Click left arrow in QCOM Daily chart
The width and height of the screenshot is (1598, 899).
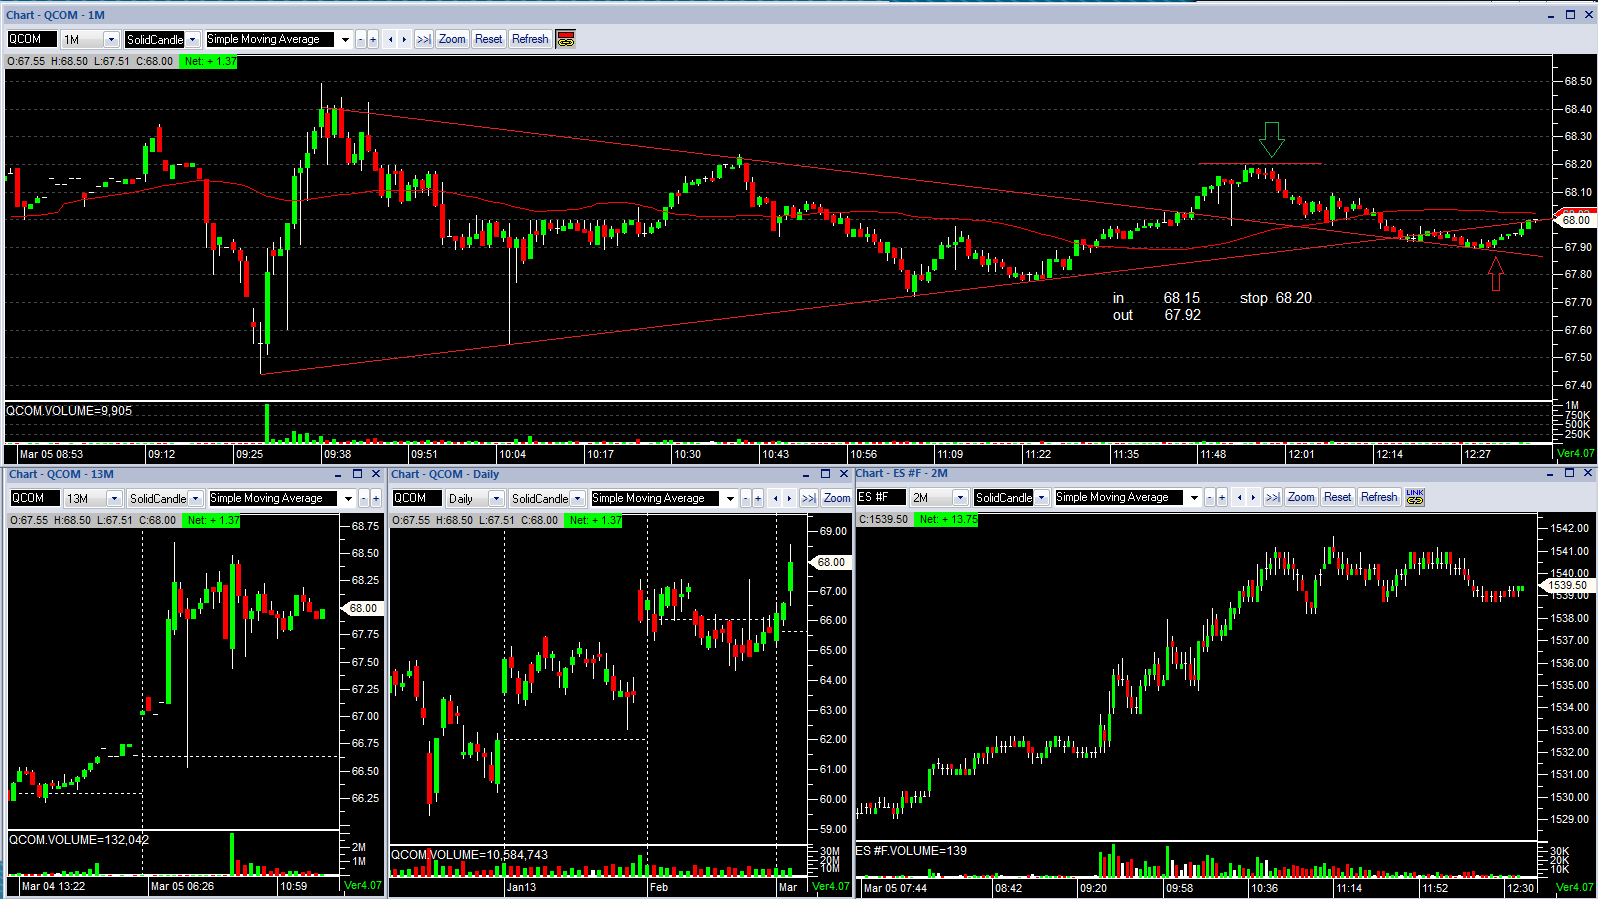(x=776, y=498)
